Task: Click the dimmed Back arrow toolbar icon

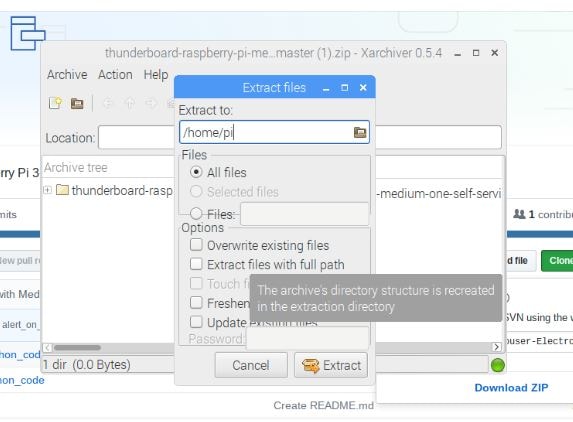Action: pyautogui.click(x=108, y=104)
